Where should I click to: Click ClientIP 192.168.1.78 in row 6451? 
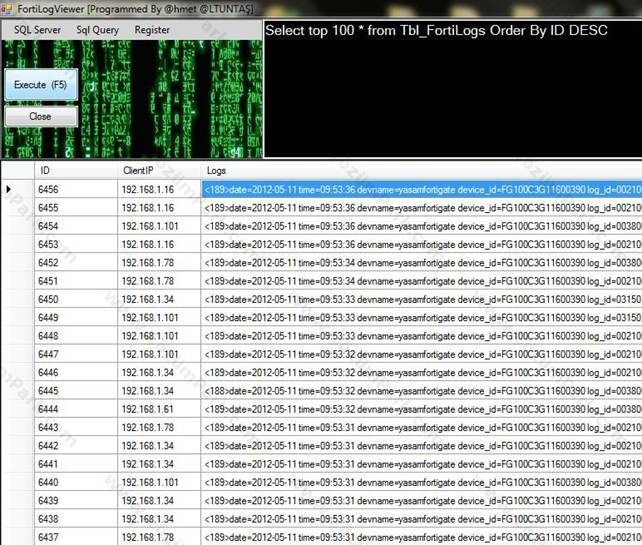click(159, 281)
